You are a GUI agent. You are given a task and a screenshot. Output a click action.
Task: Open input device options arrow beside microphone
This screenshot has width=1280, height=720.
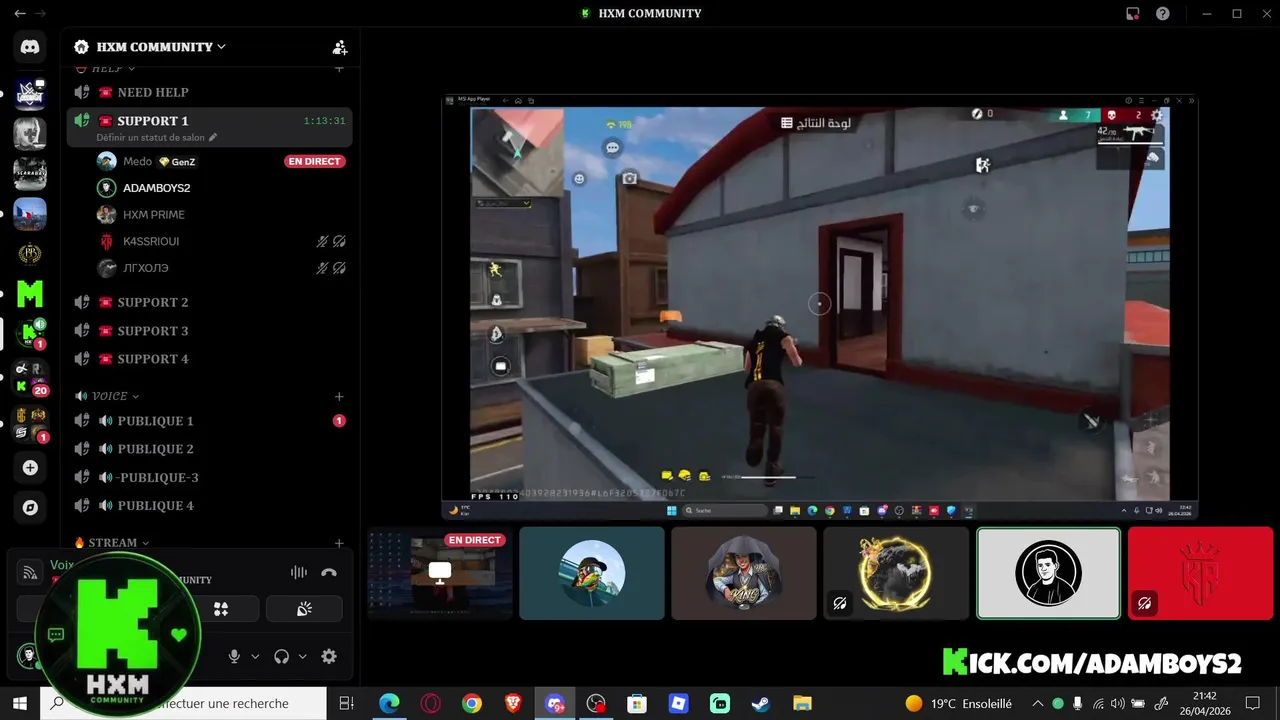click(x=255, y=657)
